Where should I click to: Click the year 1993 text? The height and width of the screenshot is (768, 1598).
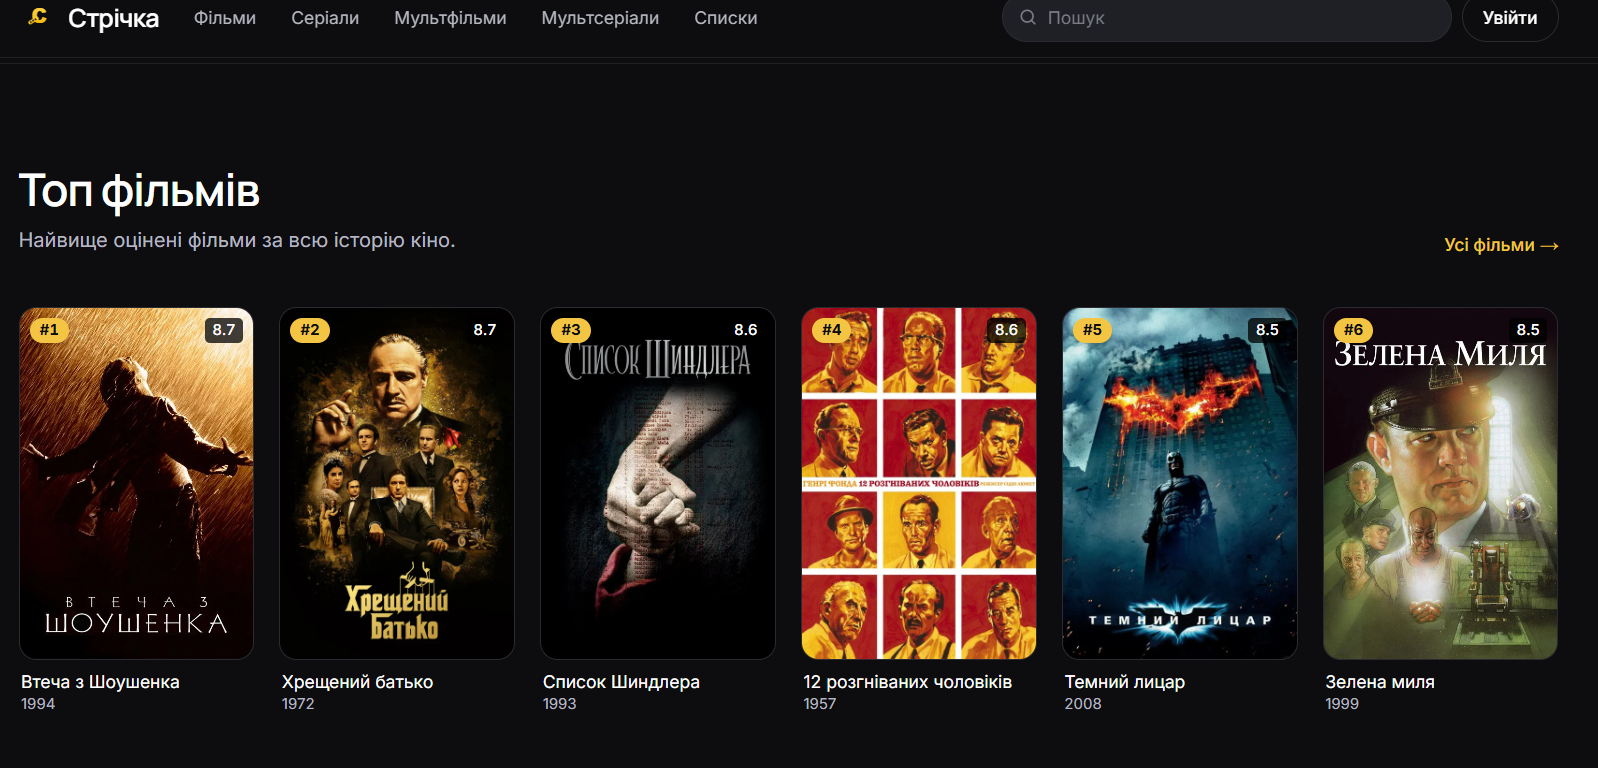click(560, 704)
